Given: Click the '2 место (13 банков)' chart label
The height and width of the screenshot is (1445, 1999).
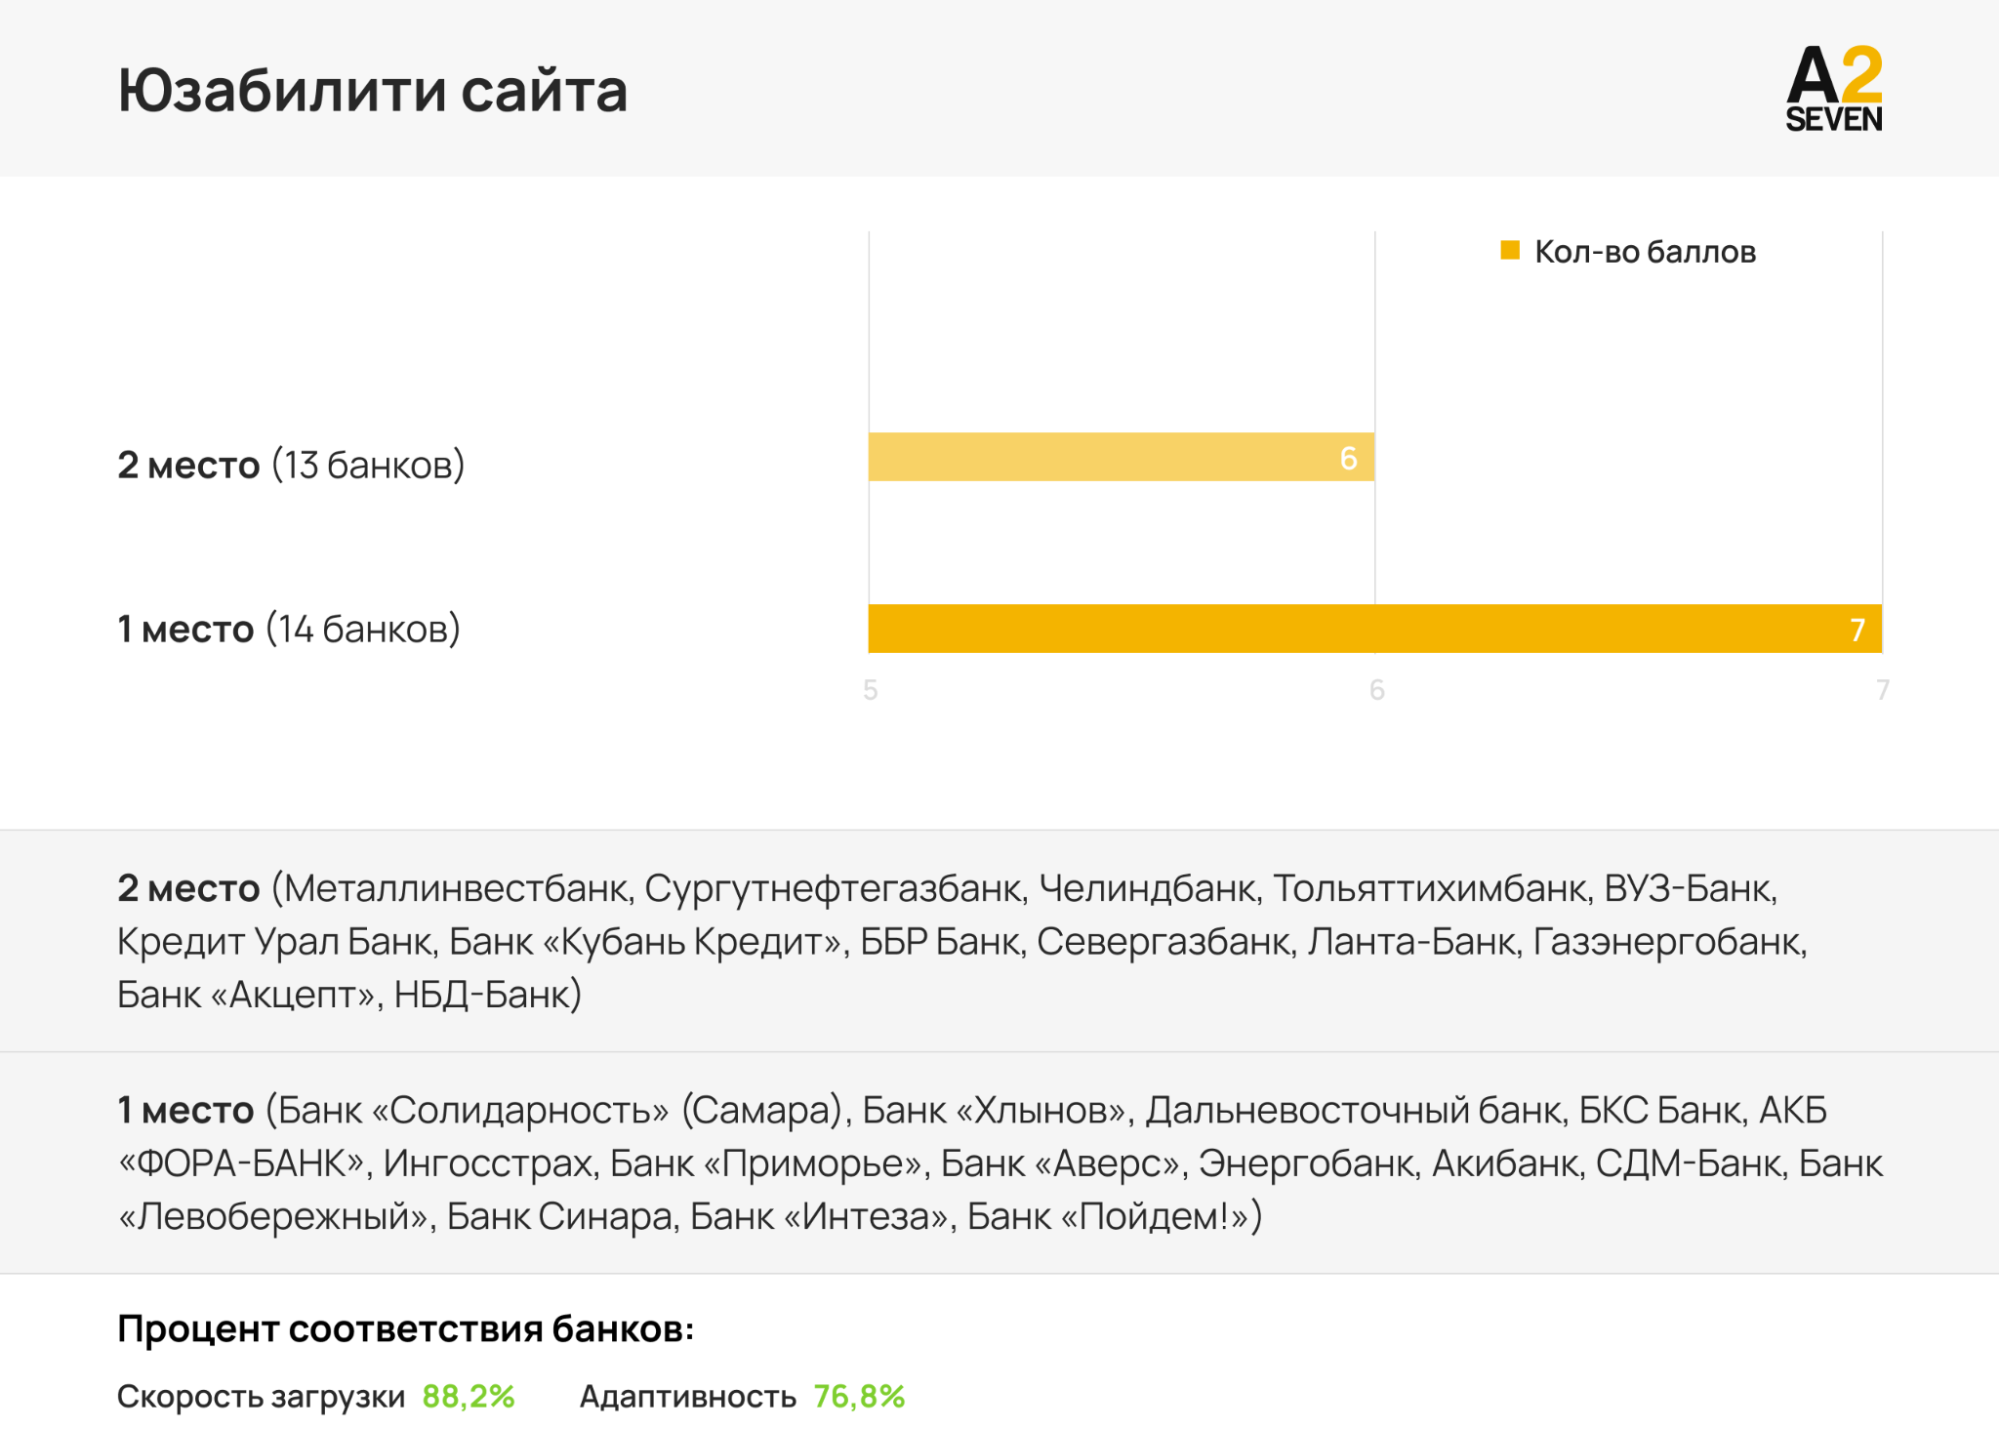Looking at the screenshot, I should coord(291,465).
